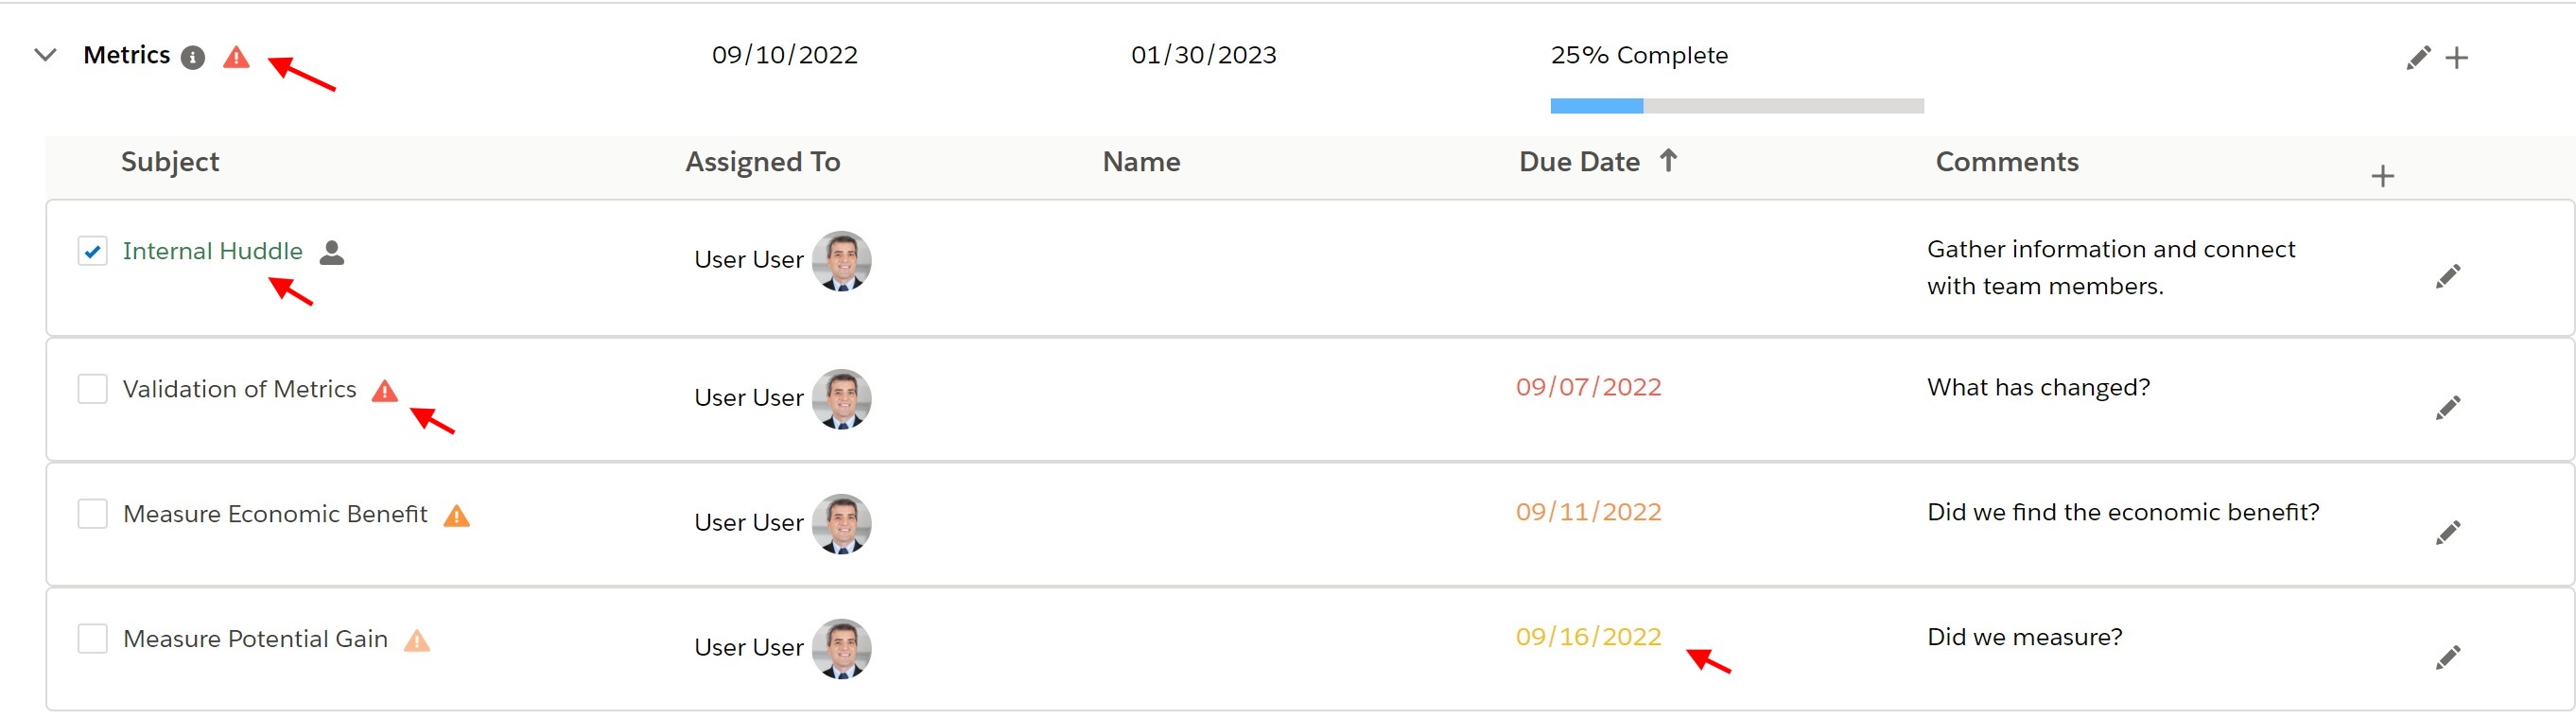Sort by Due Date column header
This screenshot has height=719, width=2576.
pyautogui.click(x=1579, y=162)
